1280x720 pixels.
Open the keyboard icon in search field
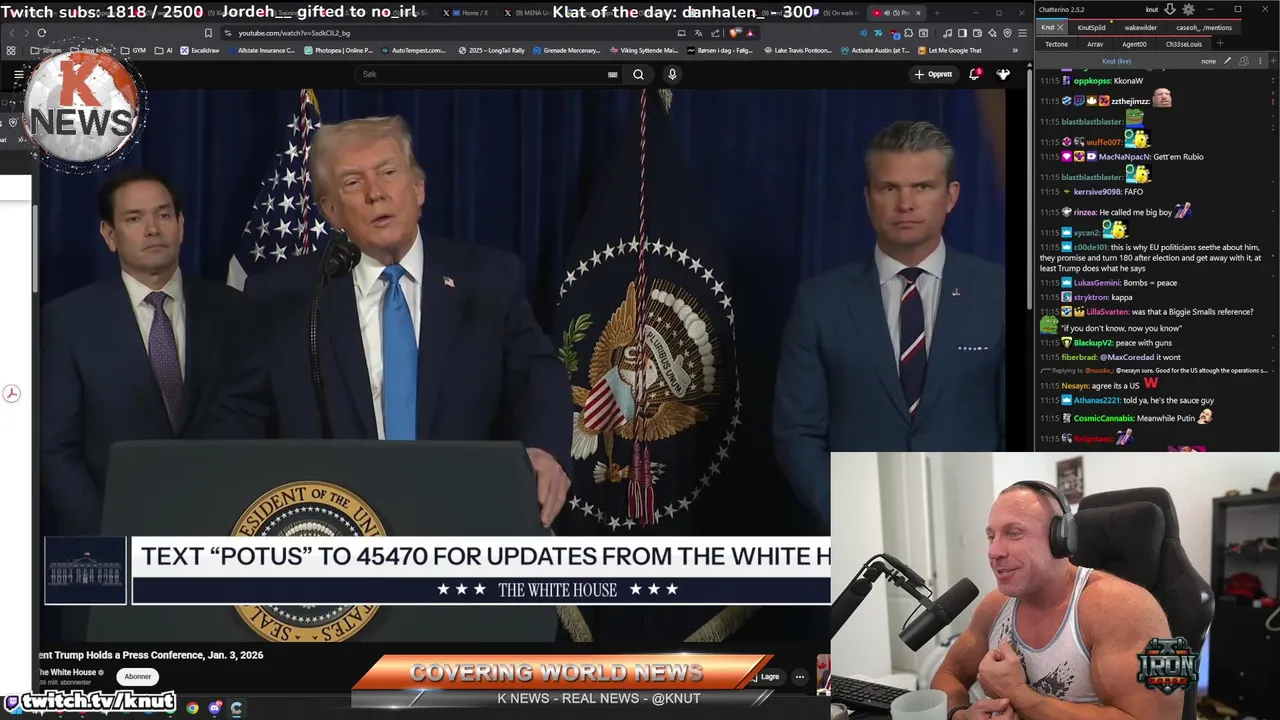612,74
